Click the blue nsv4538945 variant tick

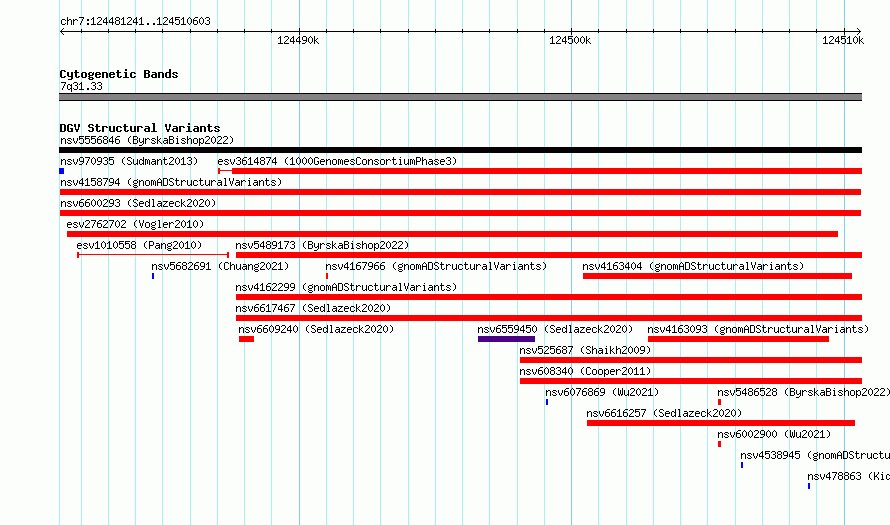(742, 465)
